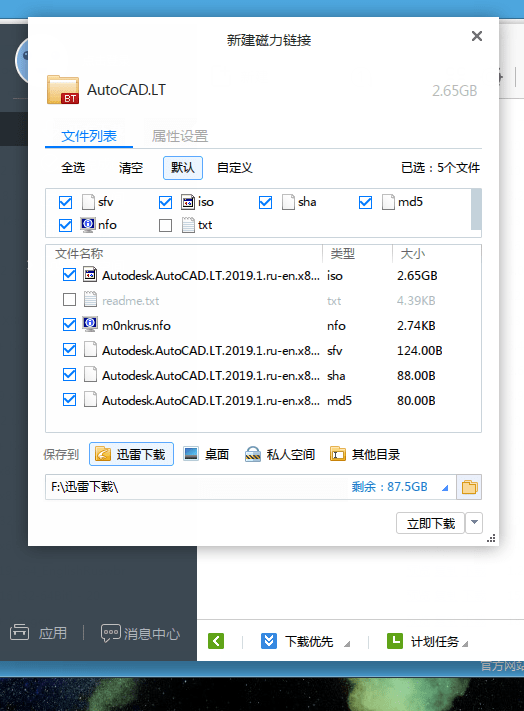
Task: Click the m0nkrus.nfo file icon in list
Action: tap(90, 324)
